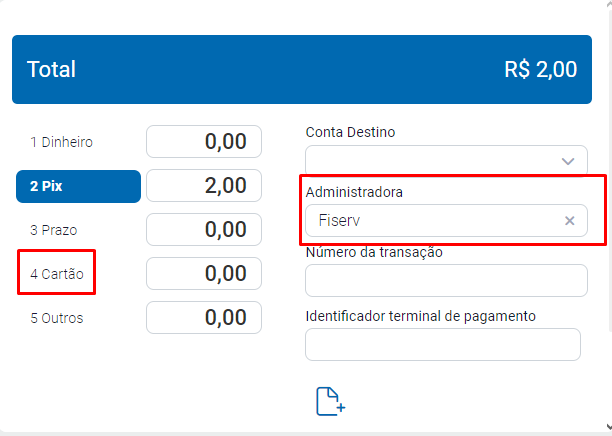Focus the Identificador terminal de pagamento field

pos(442,344)
